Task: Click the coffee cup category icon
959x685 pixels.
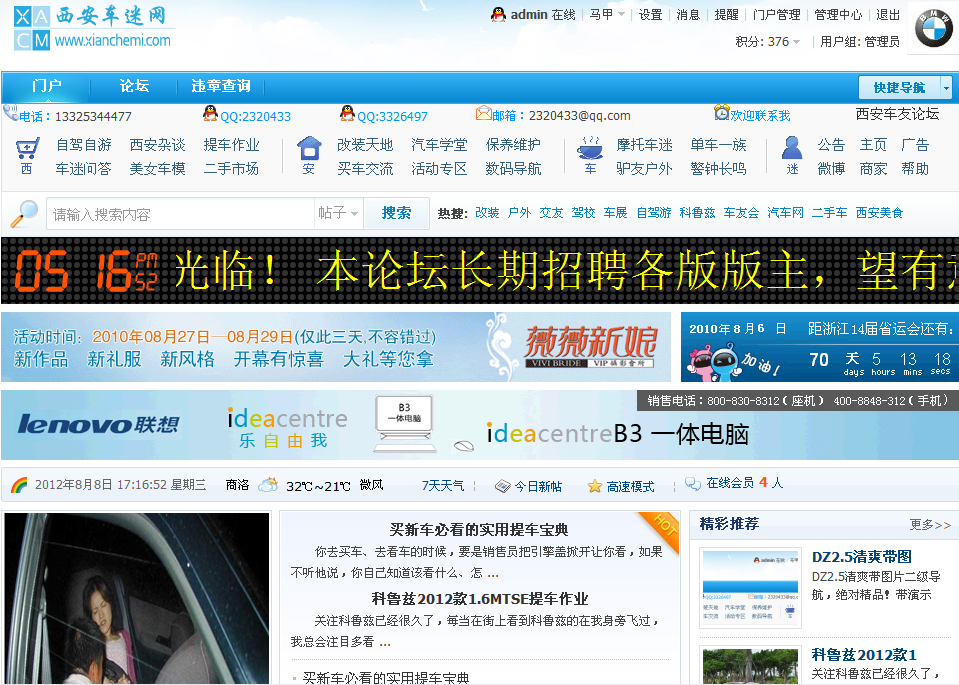Action: [x=590, y=148]
